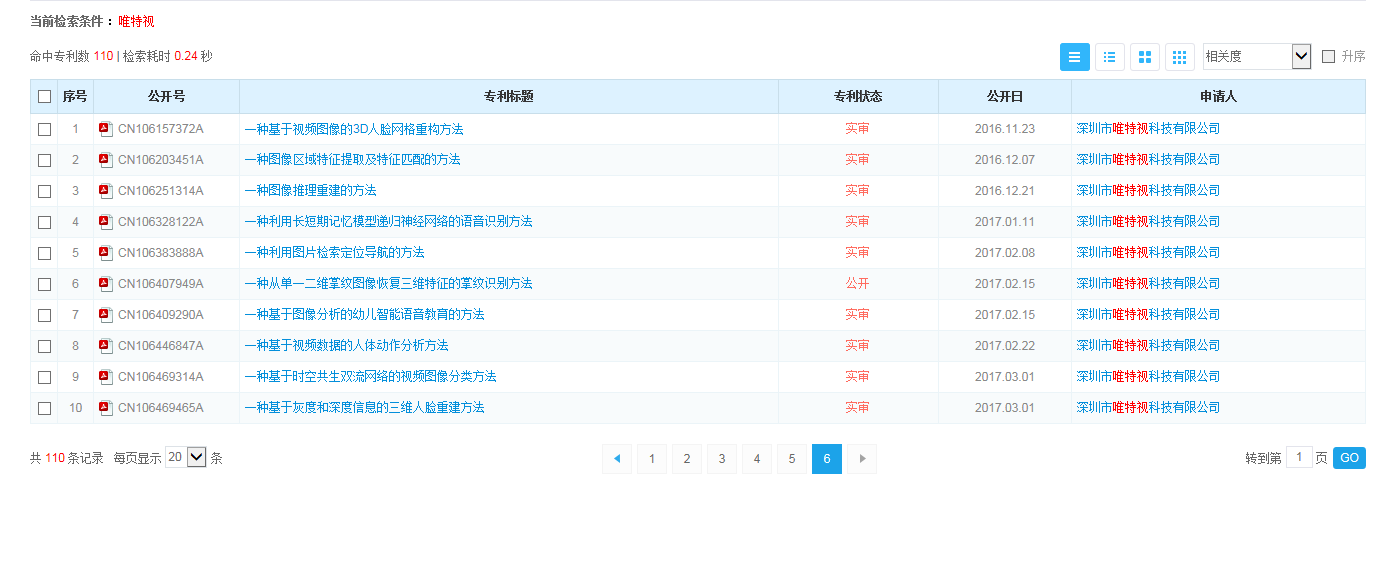1382x569 pixels.
Task: Tick the select-all checkbox in table header
Action: pos(44,97)
